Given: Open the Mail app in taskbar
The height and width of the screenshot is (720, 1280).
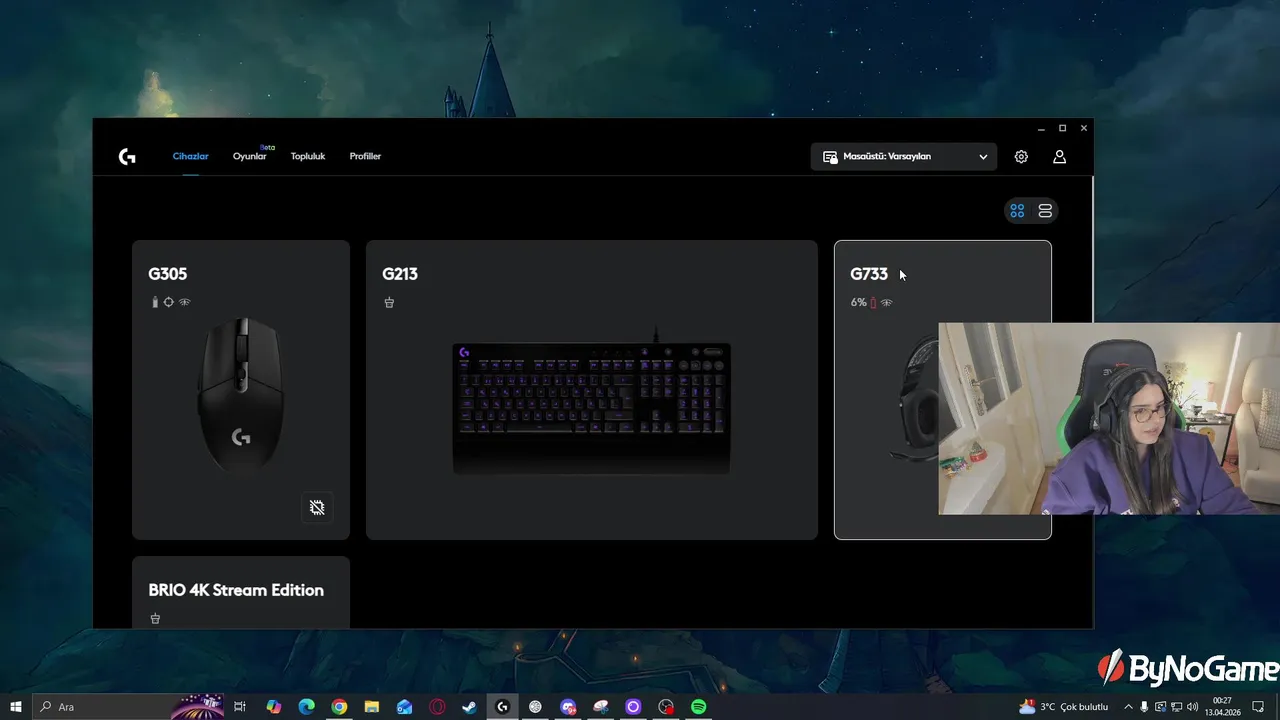Looking at the screenshot, I should click(x=404, y=707).
